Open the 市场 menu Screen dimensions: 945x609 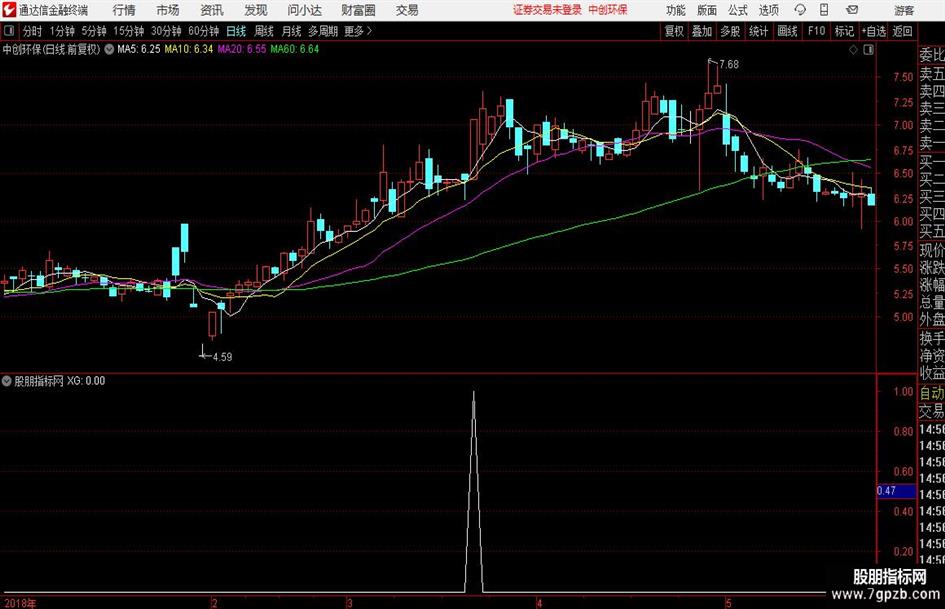(x=168, y=10)
